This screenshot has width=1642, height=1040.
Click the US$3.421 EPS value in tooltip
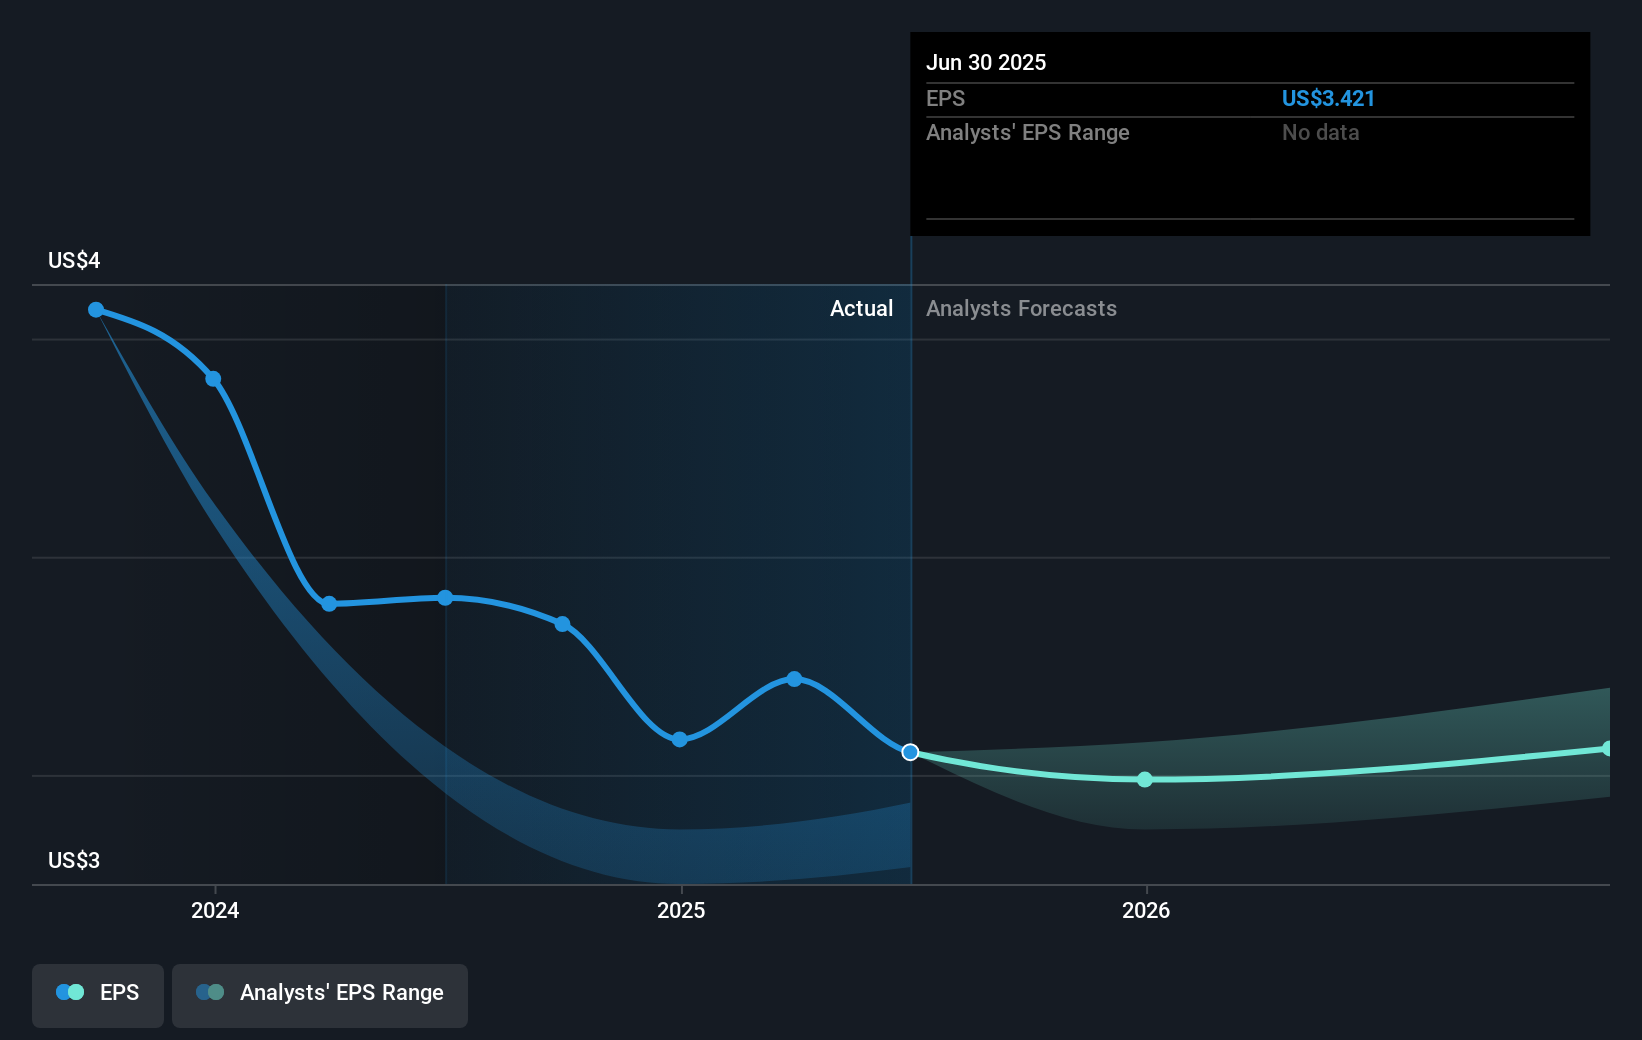click(x=1328, y=99)
